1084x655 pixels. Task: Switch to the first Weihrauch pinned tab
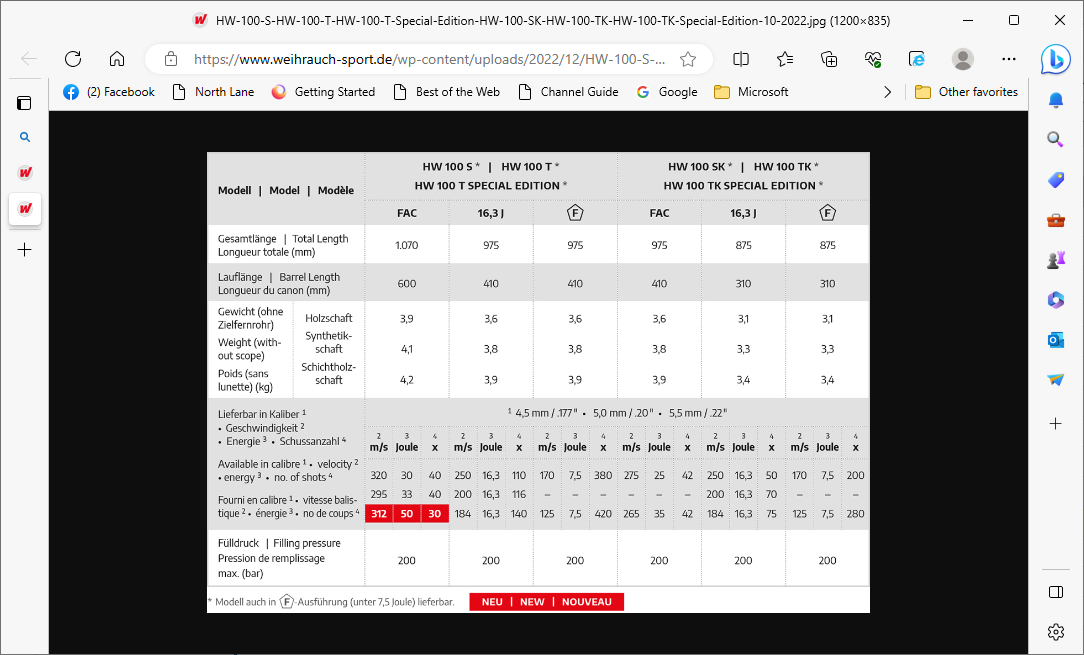click(x=25, y=172)
